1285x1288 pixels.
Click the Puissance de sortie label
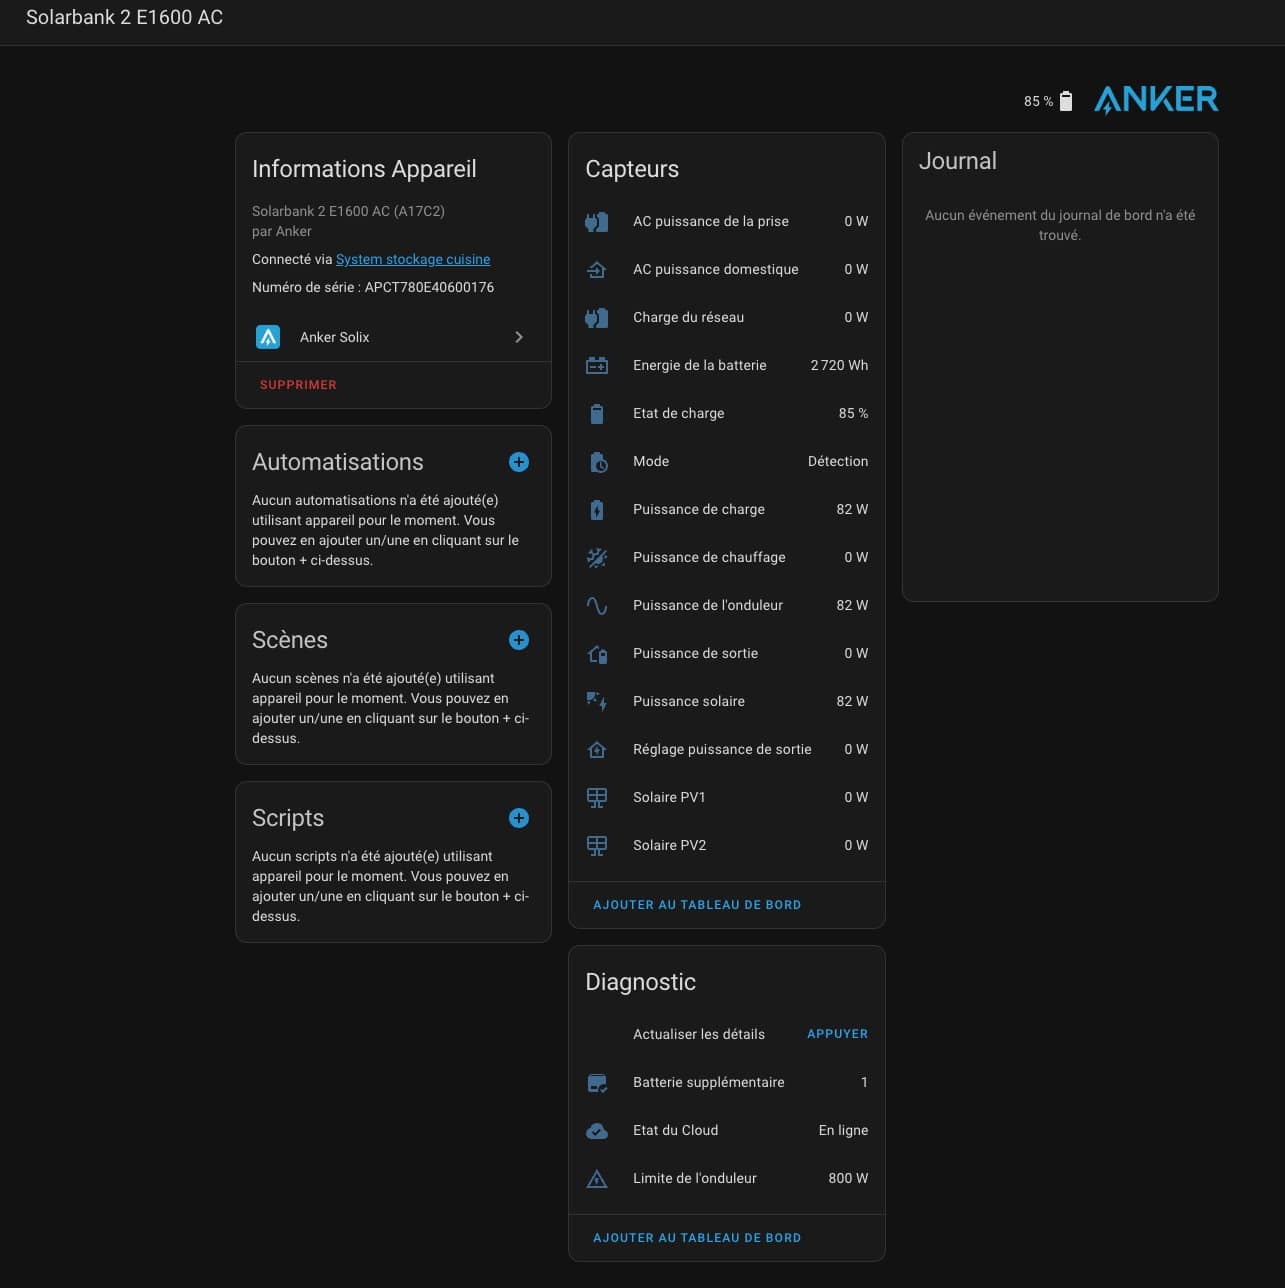(x=695, y=653)
